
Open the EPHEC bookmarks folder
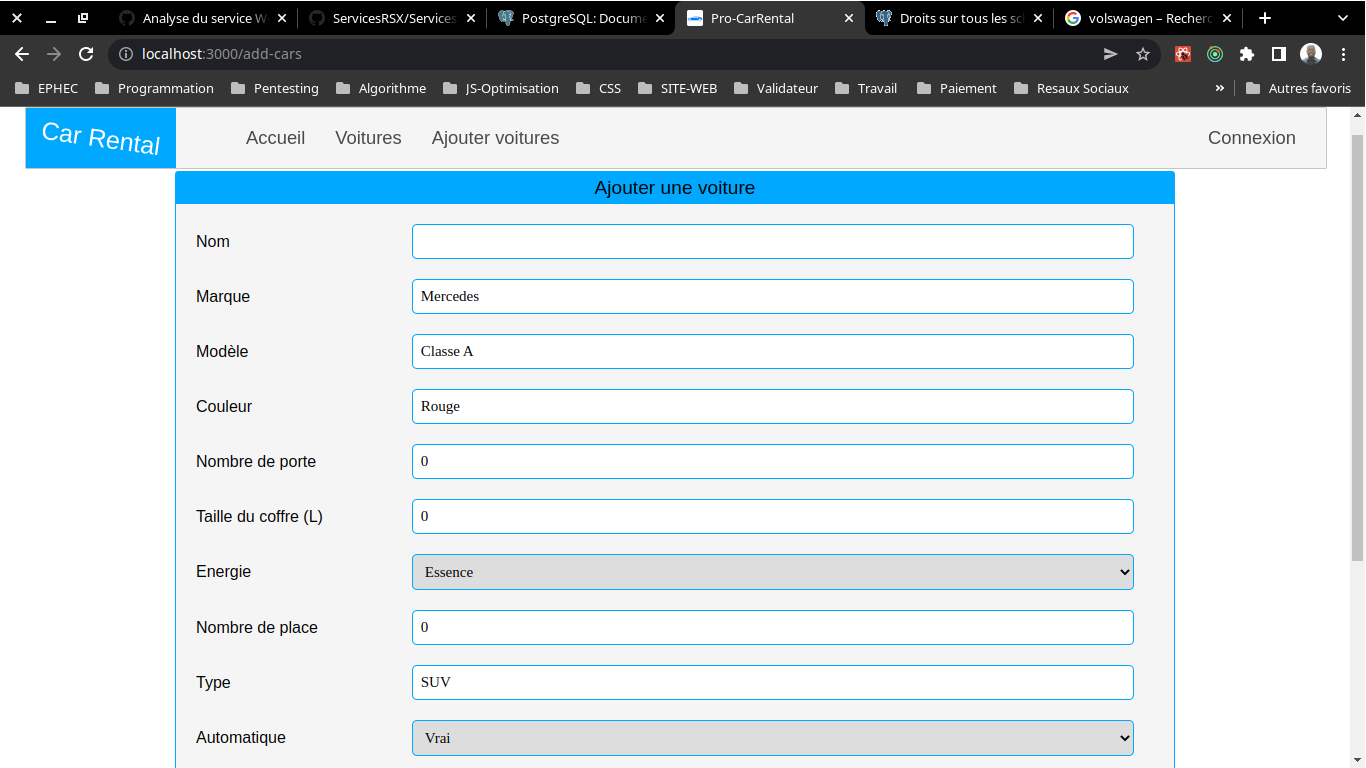[46, 88]
